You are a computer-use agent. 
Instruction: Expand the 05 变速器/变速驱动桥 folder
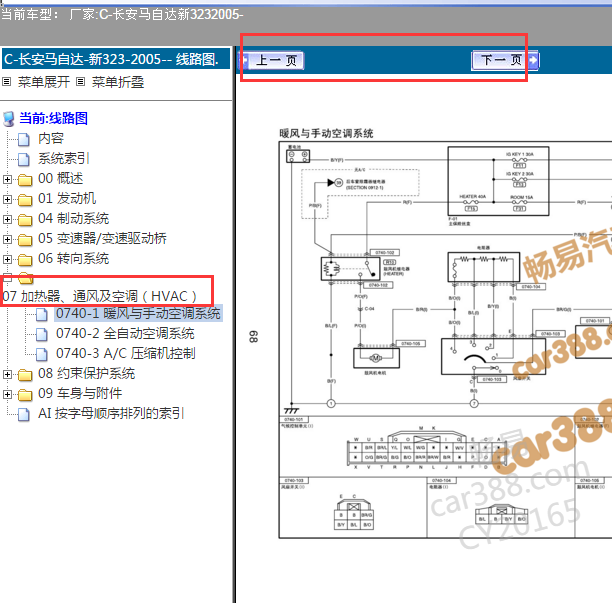(7, 239)
